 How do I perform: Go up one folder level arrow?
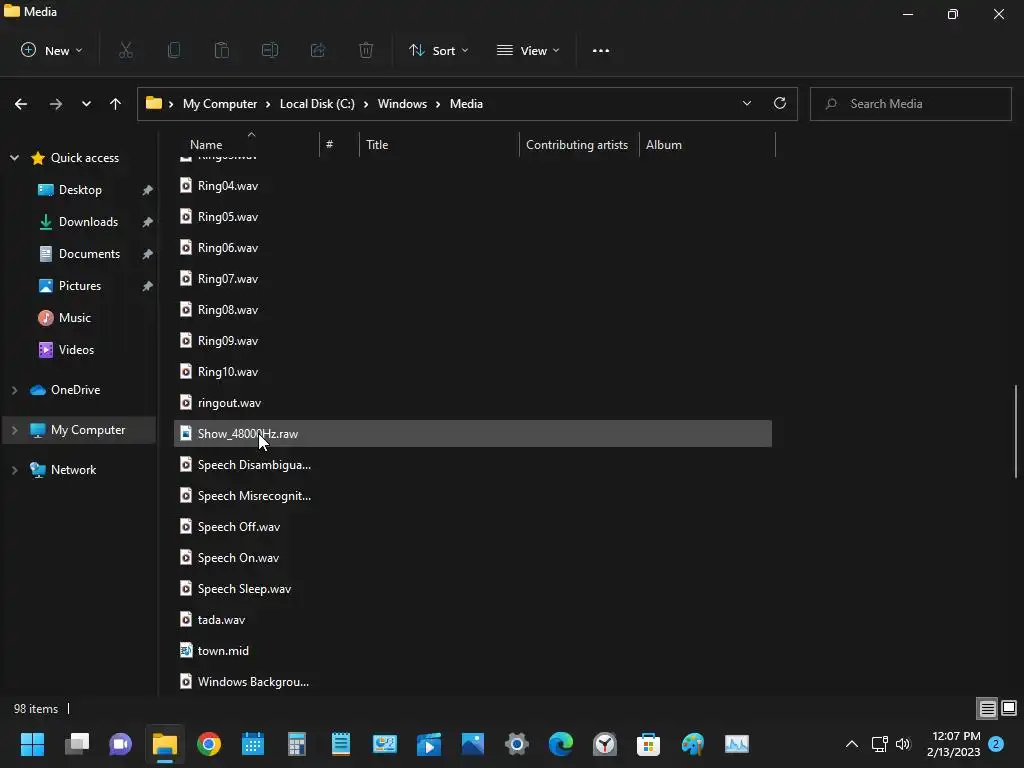116,104
